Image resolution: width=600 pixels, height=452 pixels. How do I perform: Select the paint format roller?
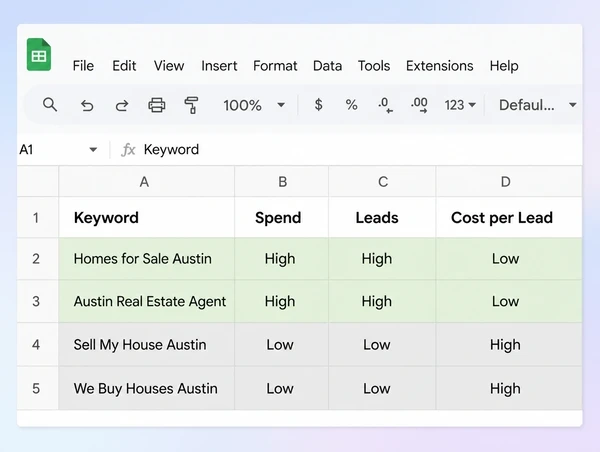point(191,105)
